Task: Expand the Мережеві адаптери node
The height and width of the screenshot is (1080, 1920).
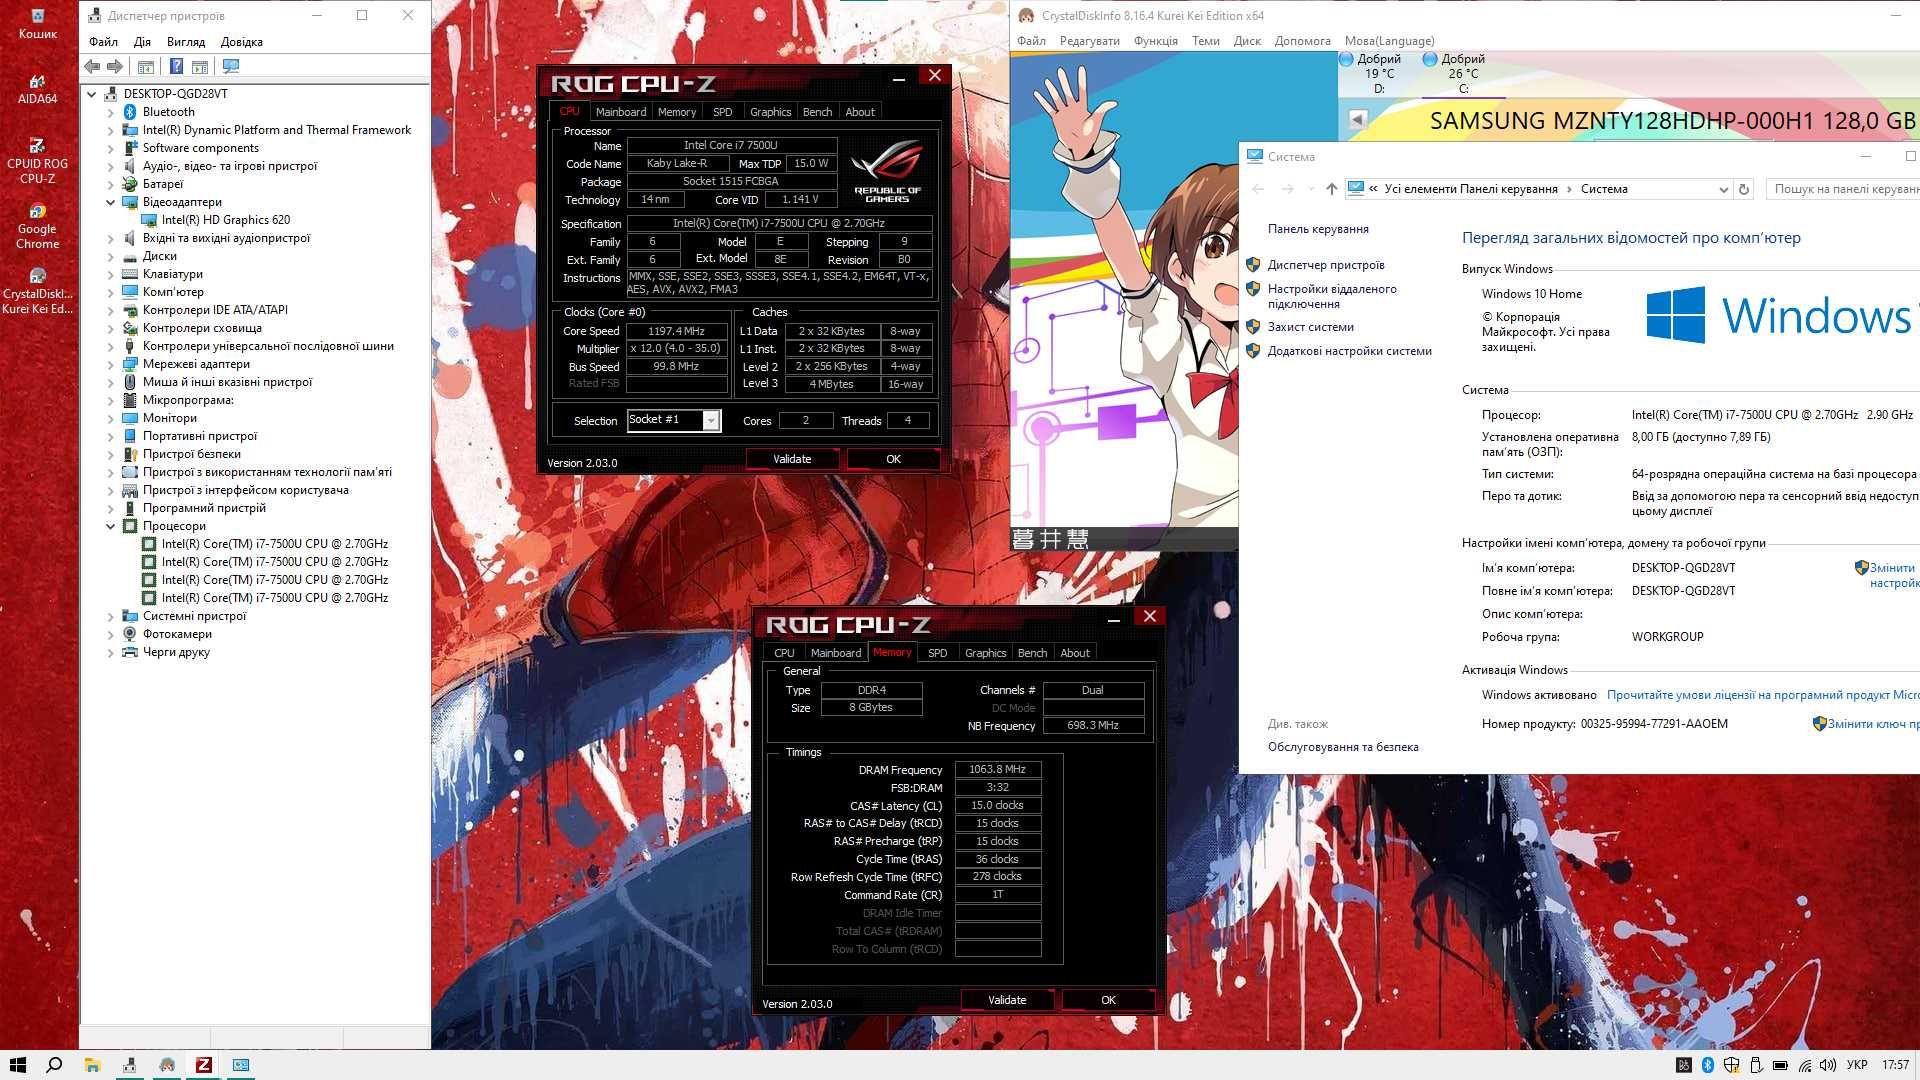Action: tap(111, 364)
